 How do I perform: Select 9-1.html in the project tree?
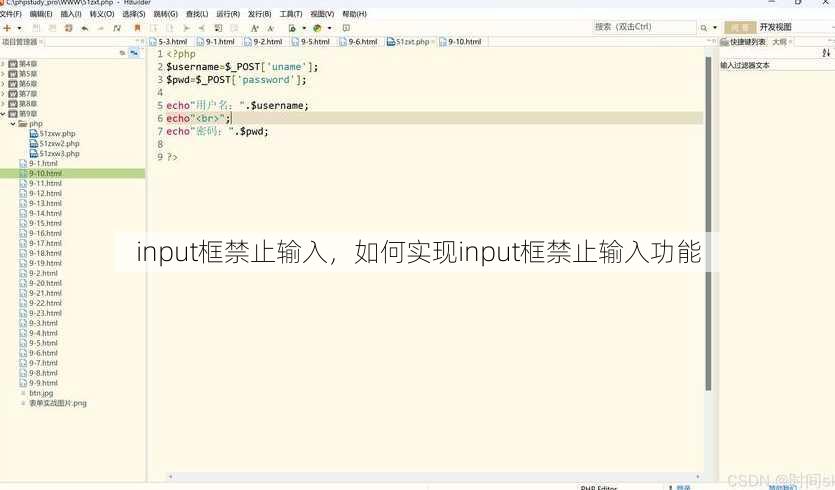[43, 164]
